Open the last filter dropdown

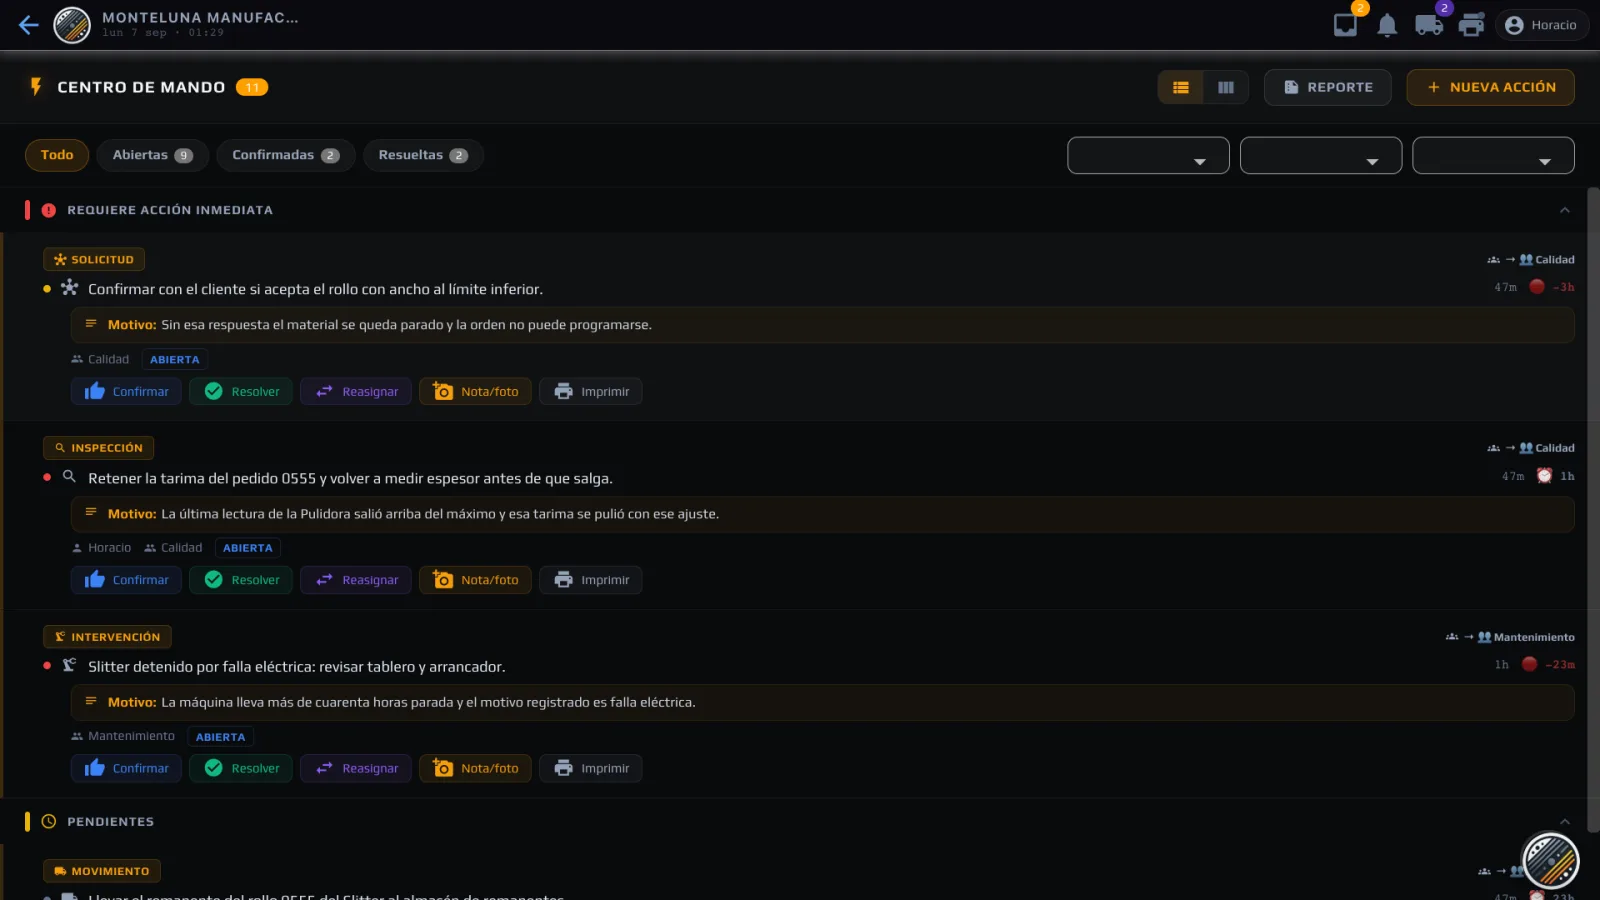(1494, 155)
